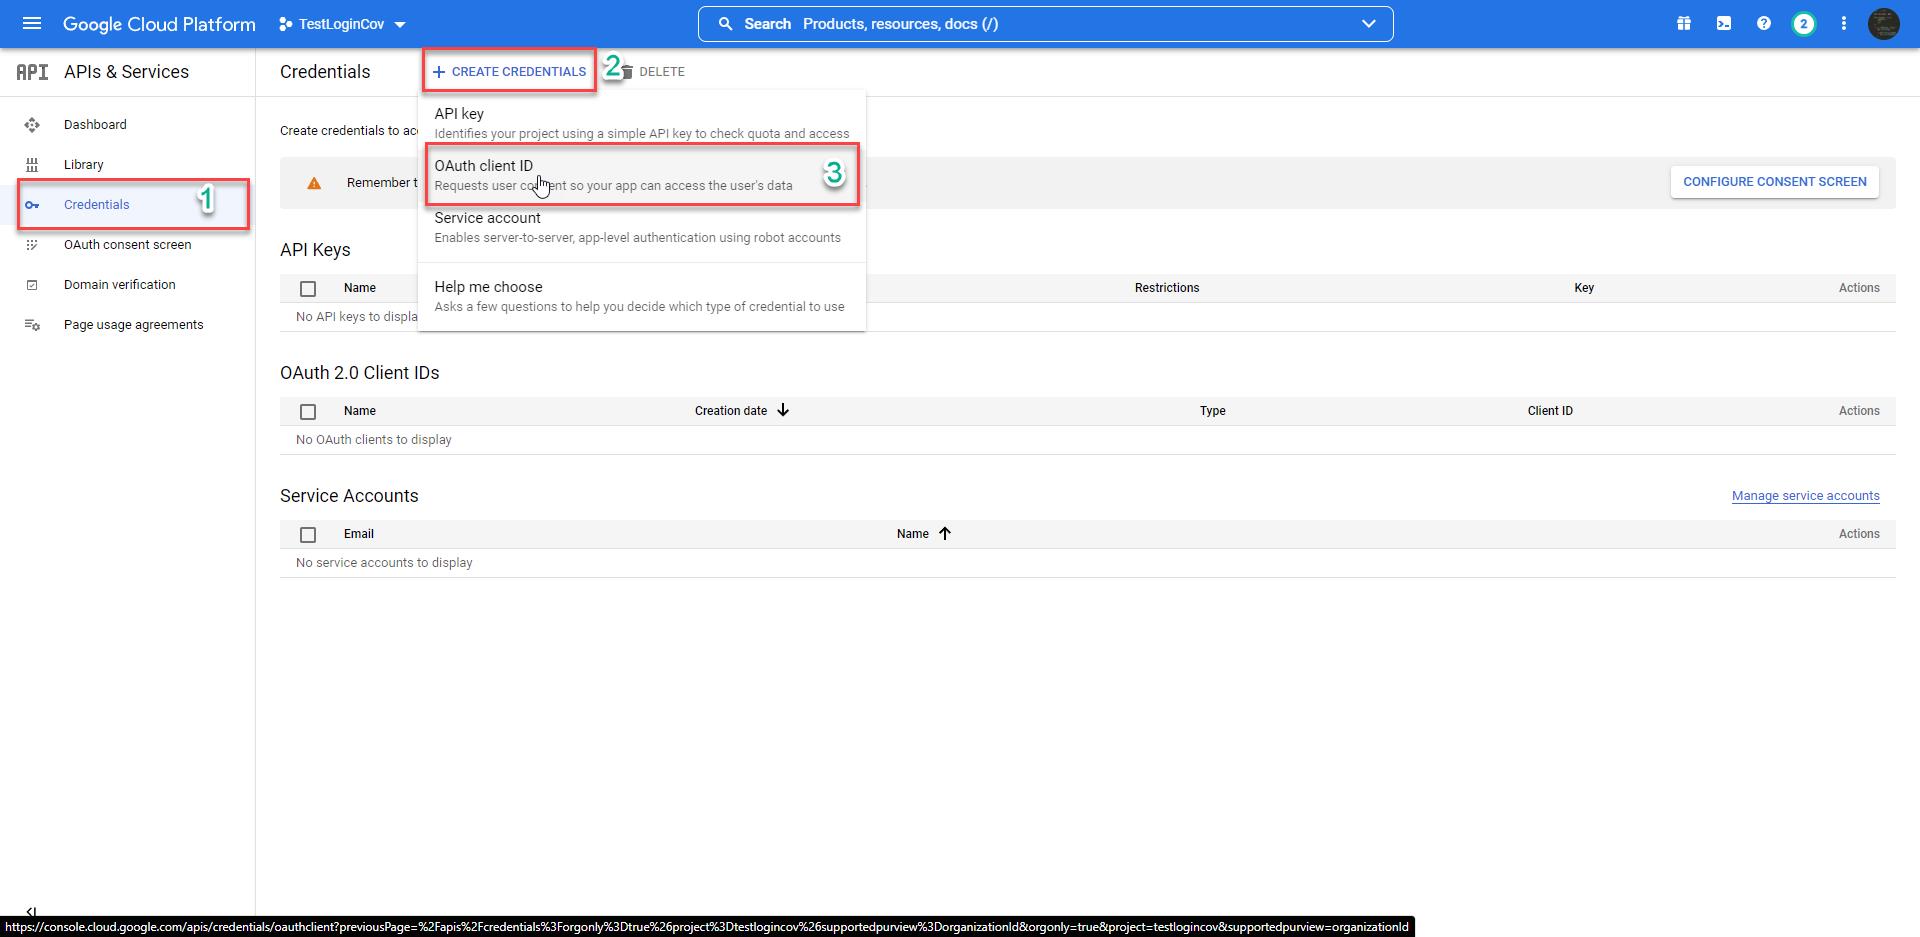Click the orange warning triangle icon
The image size is (1920, 937).
(x=314, y=183)
